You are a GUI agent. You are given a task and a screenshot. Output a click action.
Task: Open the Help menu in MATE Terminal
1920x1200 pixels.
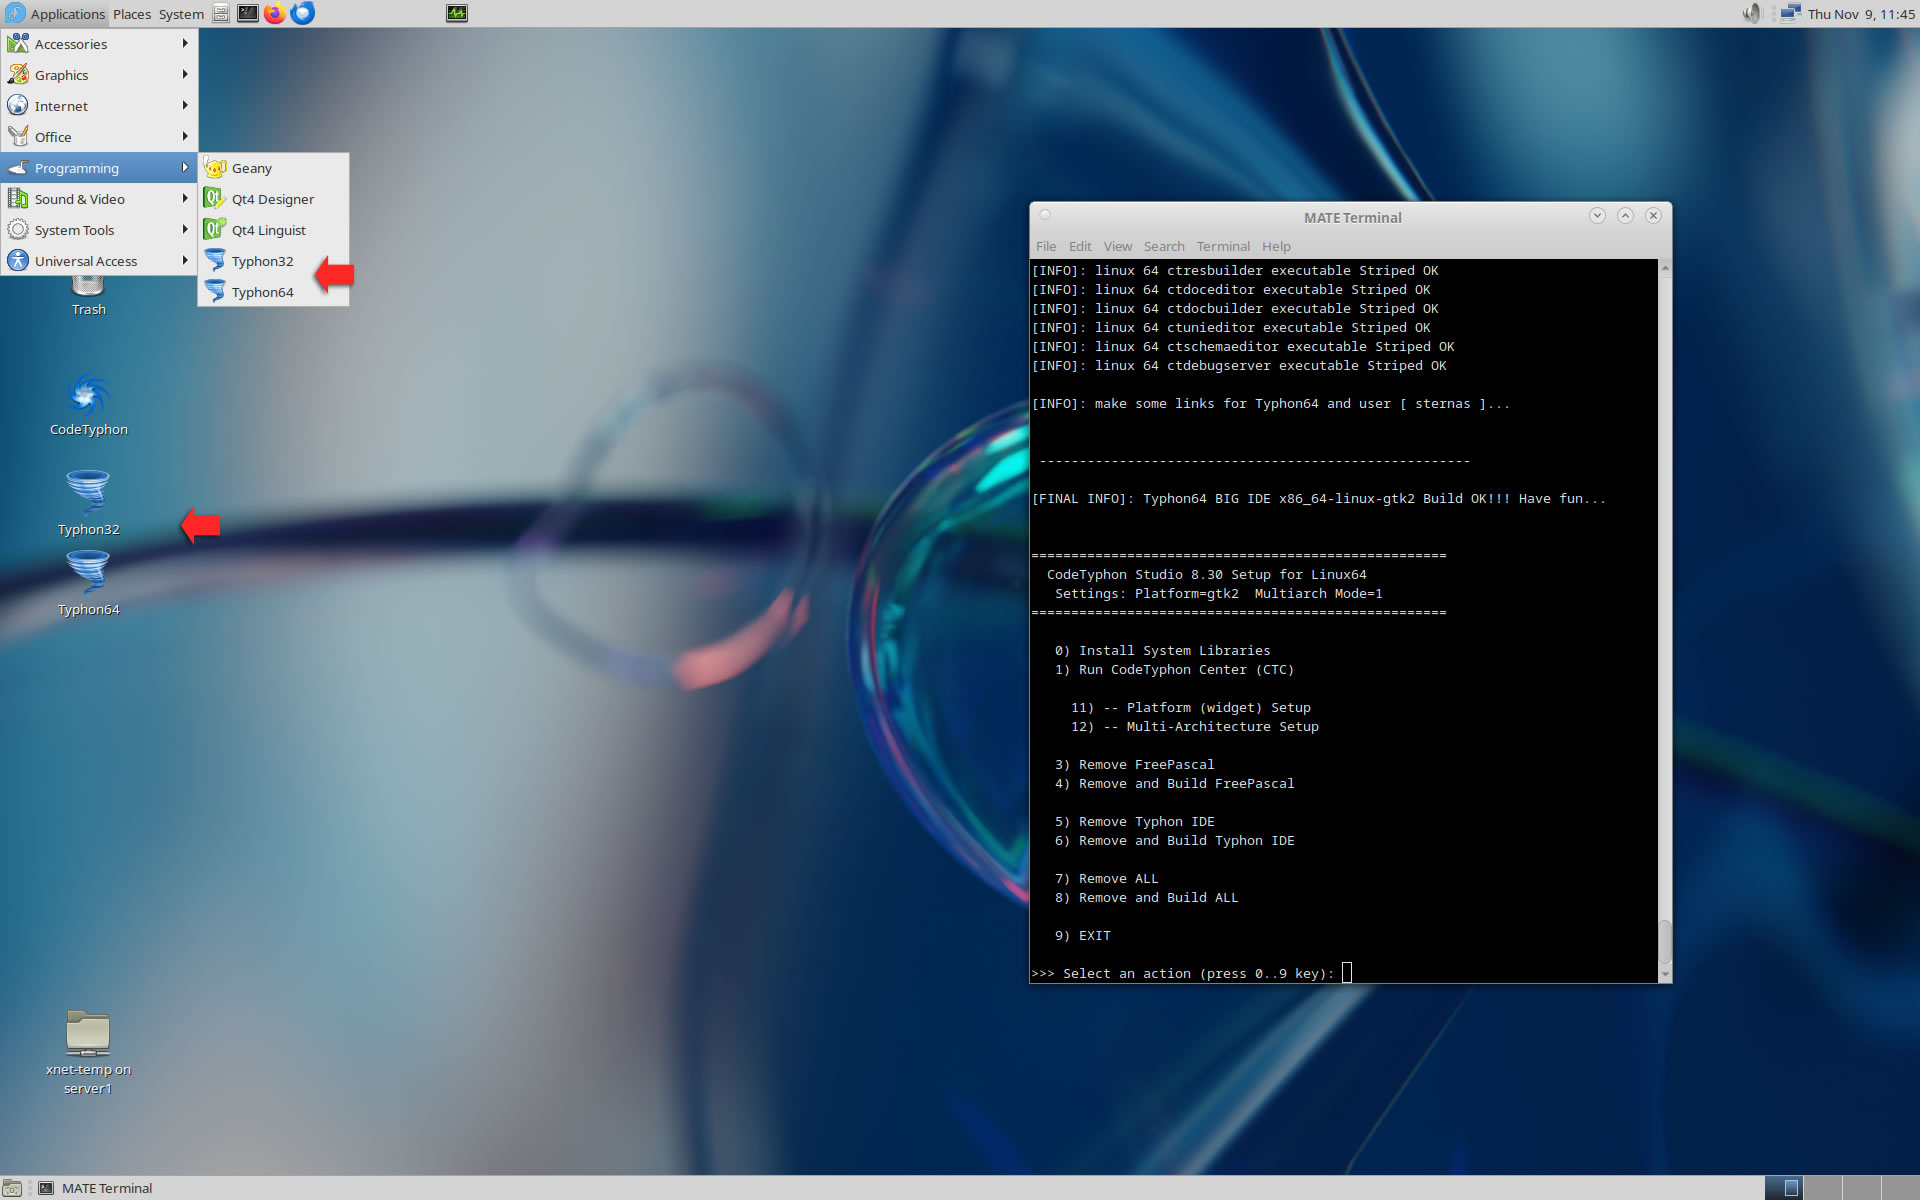pos(1276,246)
